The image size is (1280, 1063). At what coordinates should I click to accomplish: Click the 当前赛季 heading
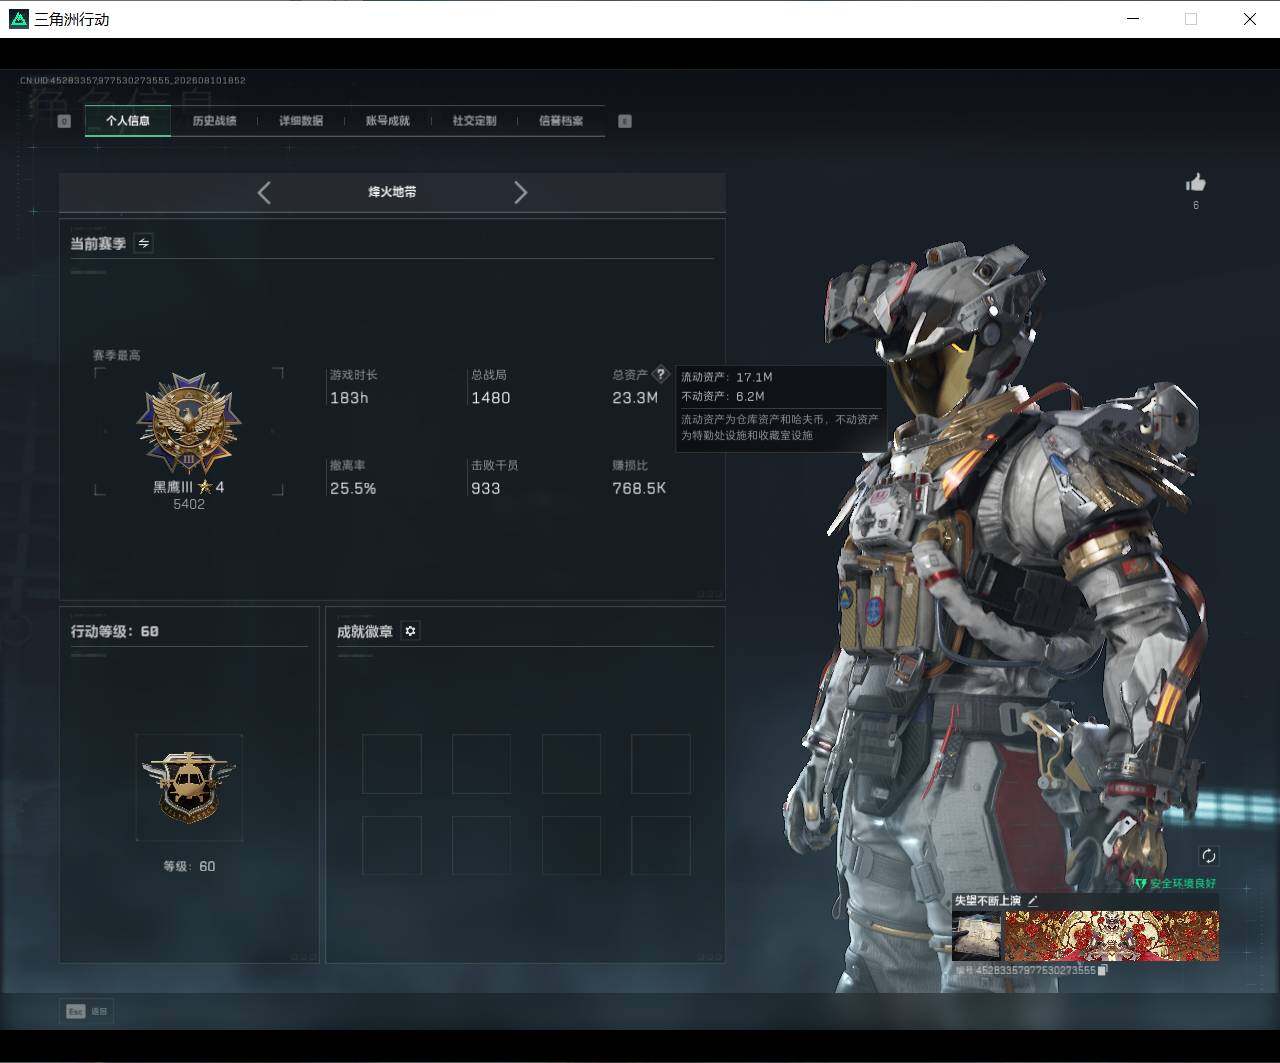click(98, 243)
